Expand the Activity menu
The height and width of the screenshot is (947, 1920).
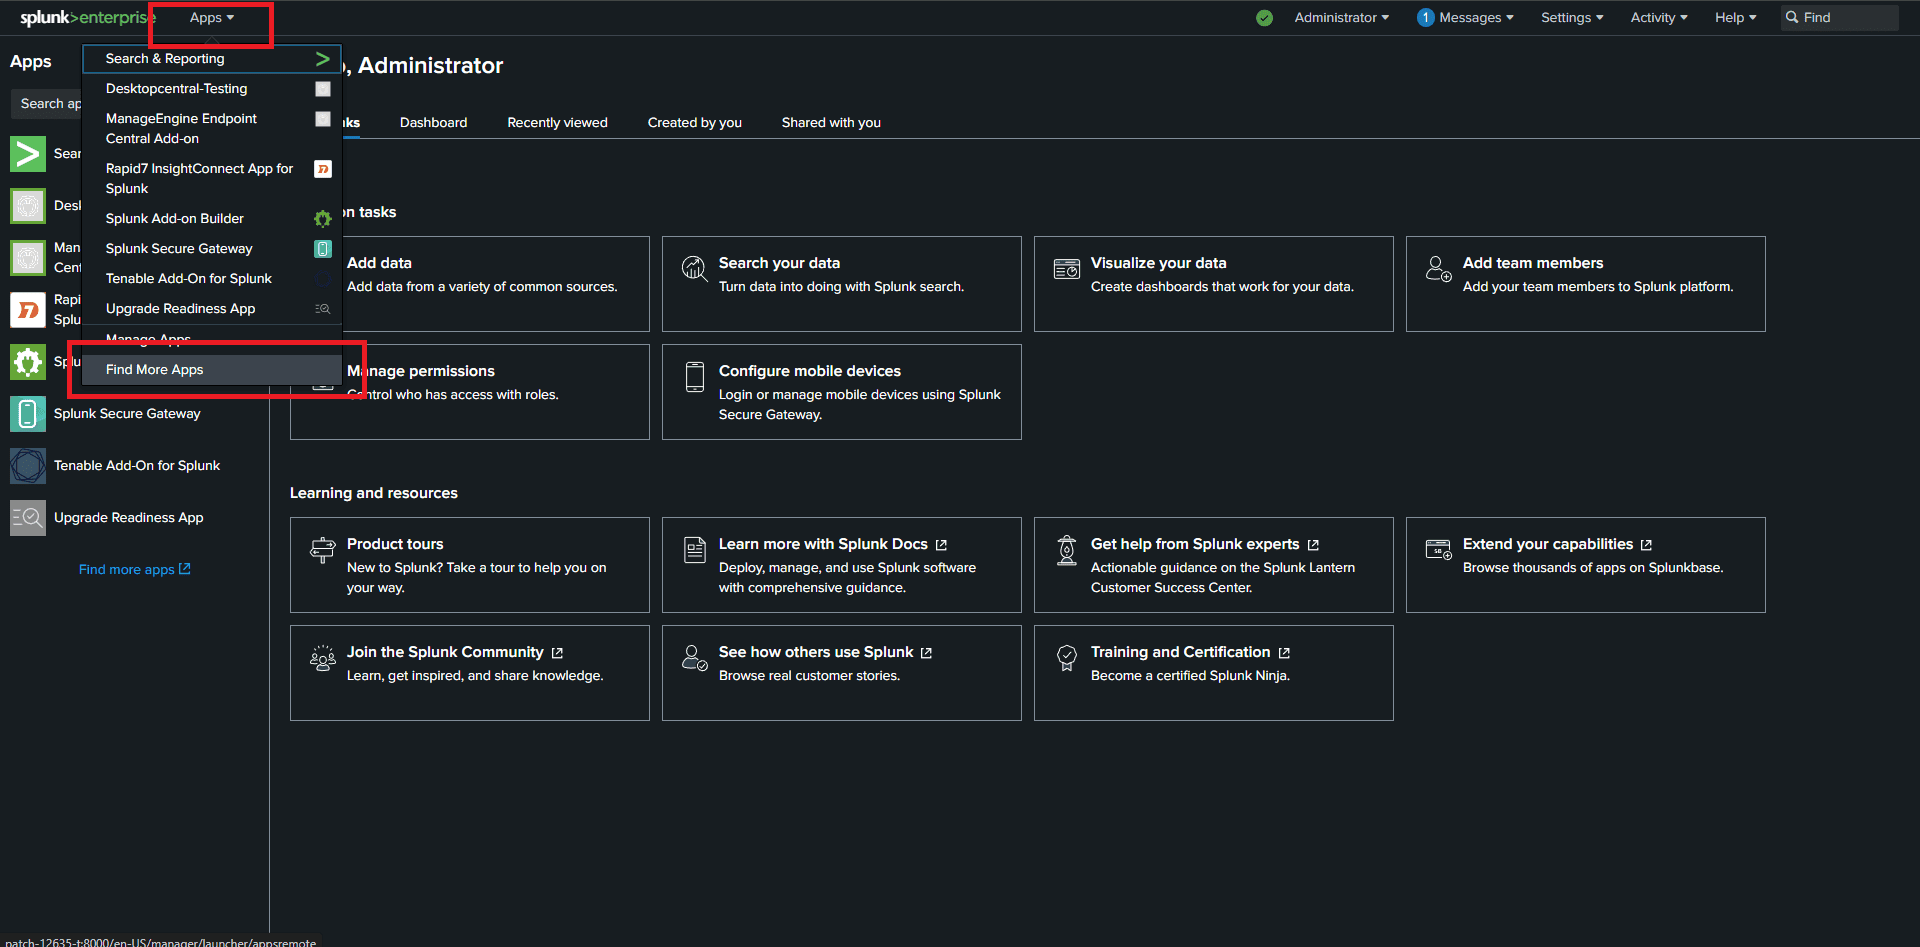pyautogui.click(x=1658, y=18)
